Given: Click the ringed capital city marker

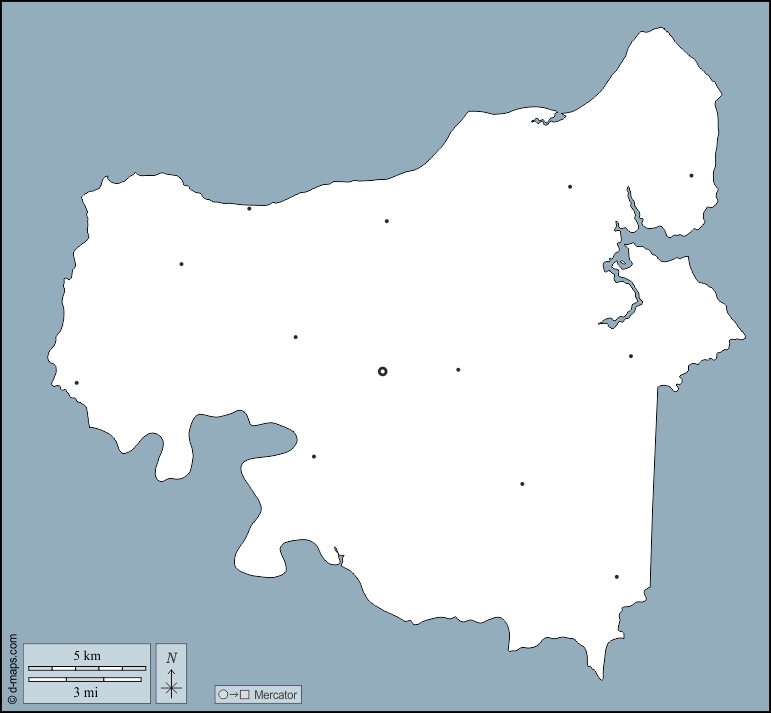Looking at the screenshot, I should pos(382,371).
